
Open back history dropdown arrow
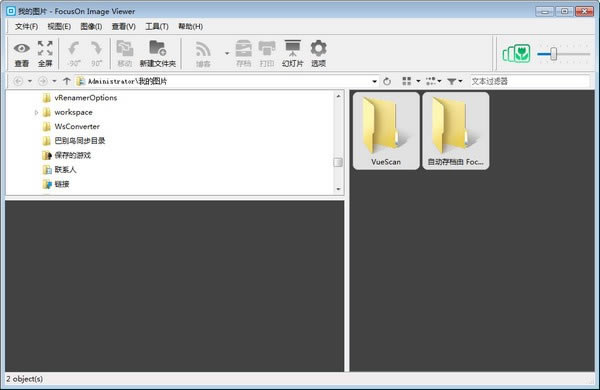click(29, 81)
